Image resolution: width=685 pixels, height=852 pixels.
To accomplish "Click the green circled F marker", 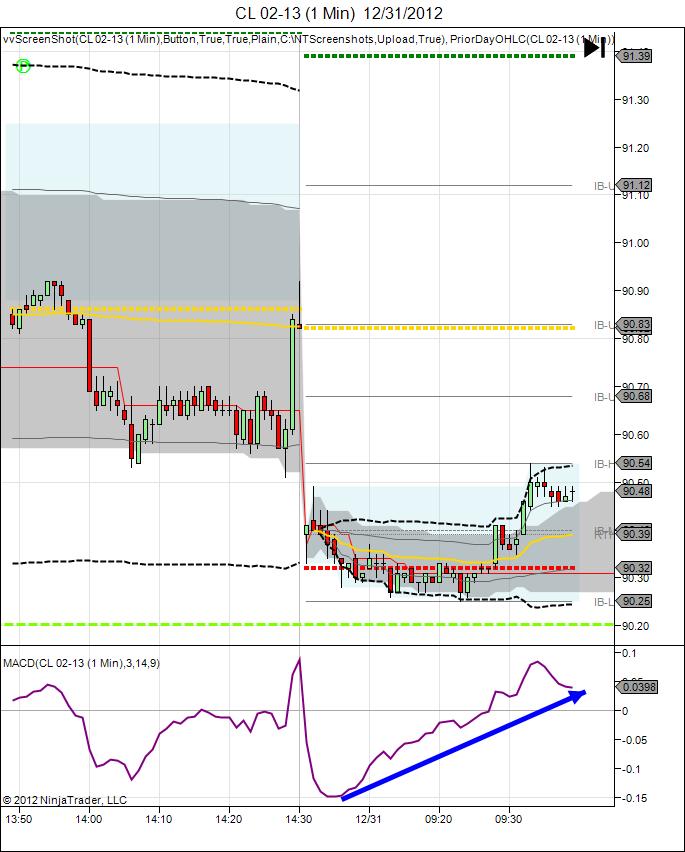I will [x=23, y=66].
